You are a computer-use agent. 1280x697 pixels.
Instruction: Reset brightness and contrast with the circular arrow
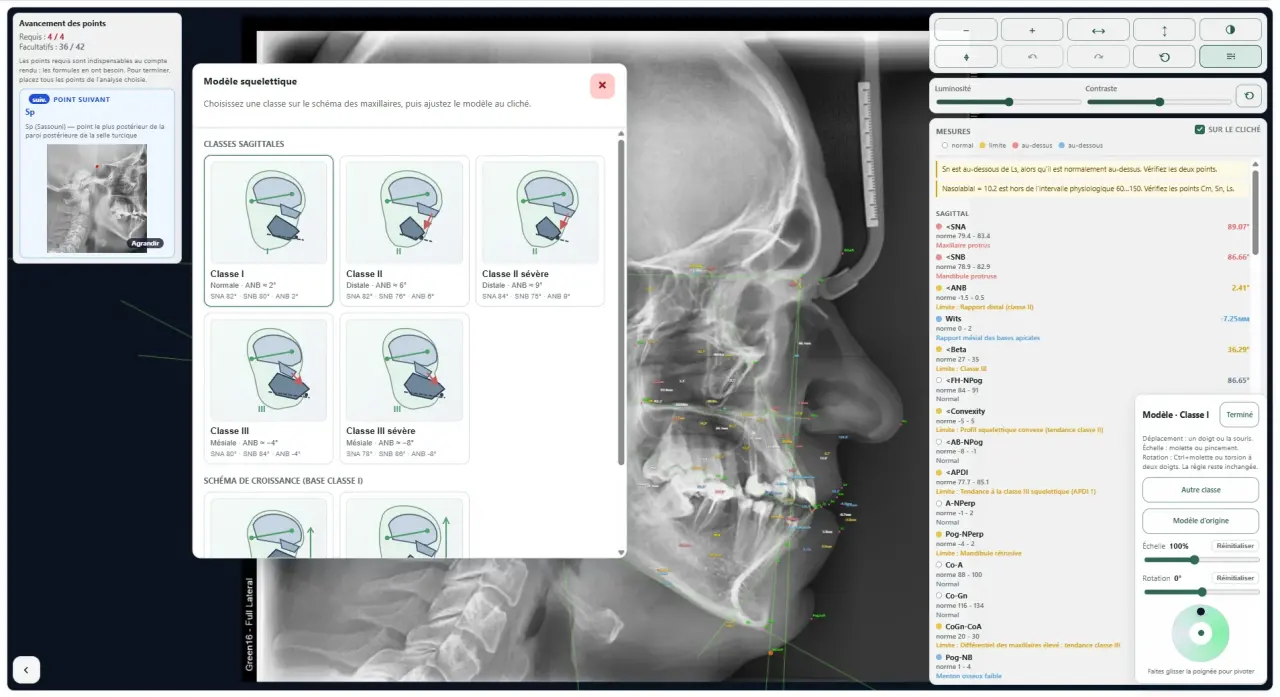point(1249,96)
